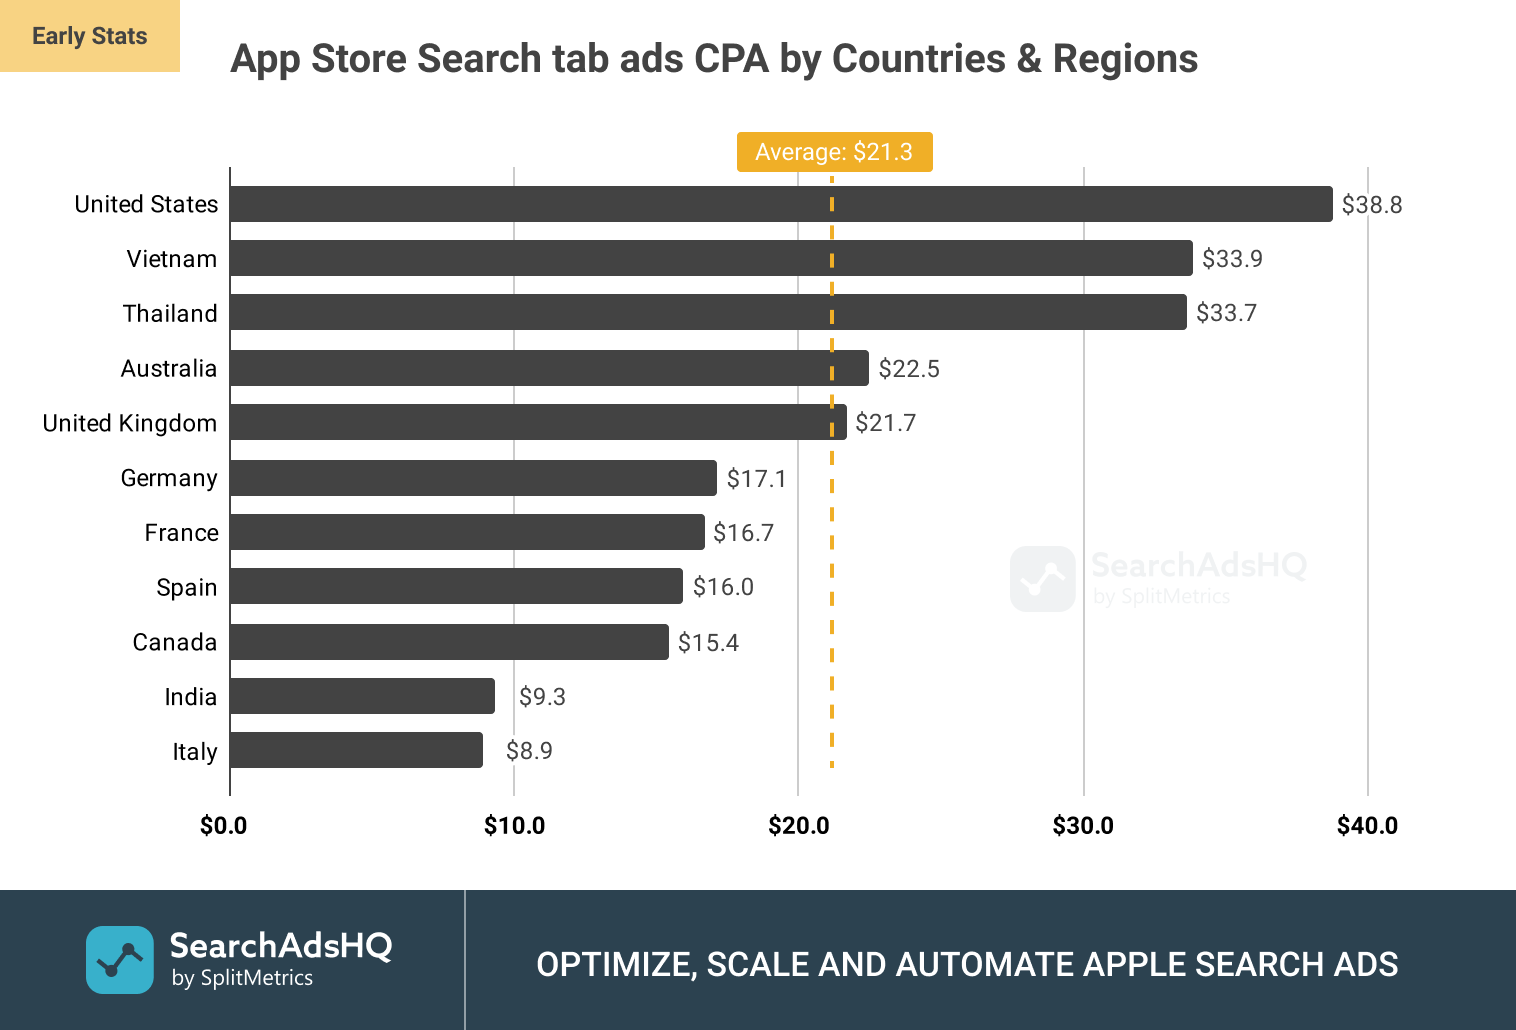Screen dimensions: 1516x1030
Task: Click the Early Stats badge
Action: click(90, 36)
